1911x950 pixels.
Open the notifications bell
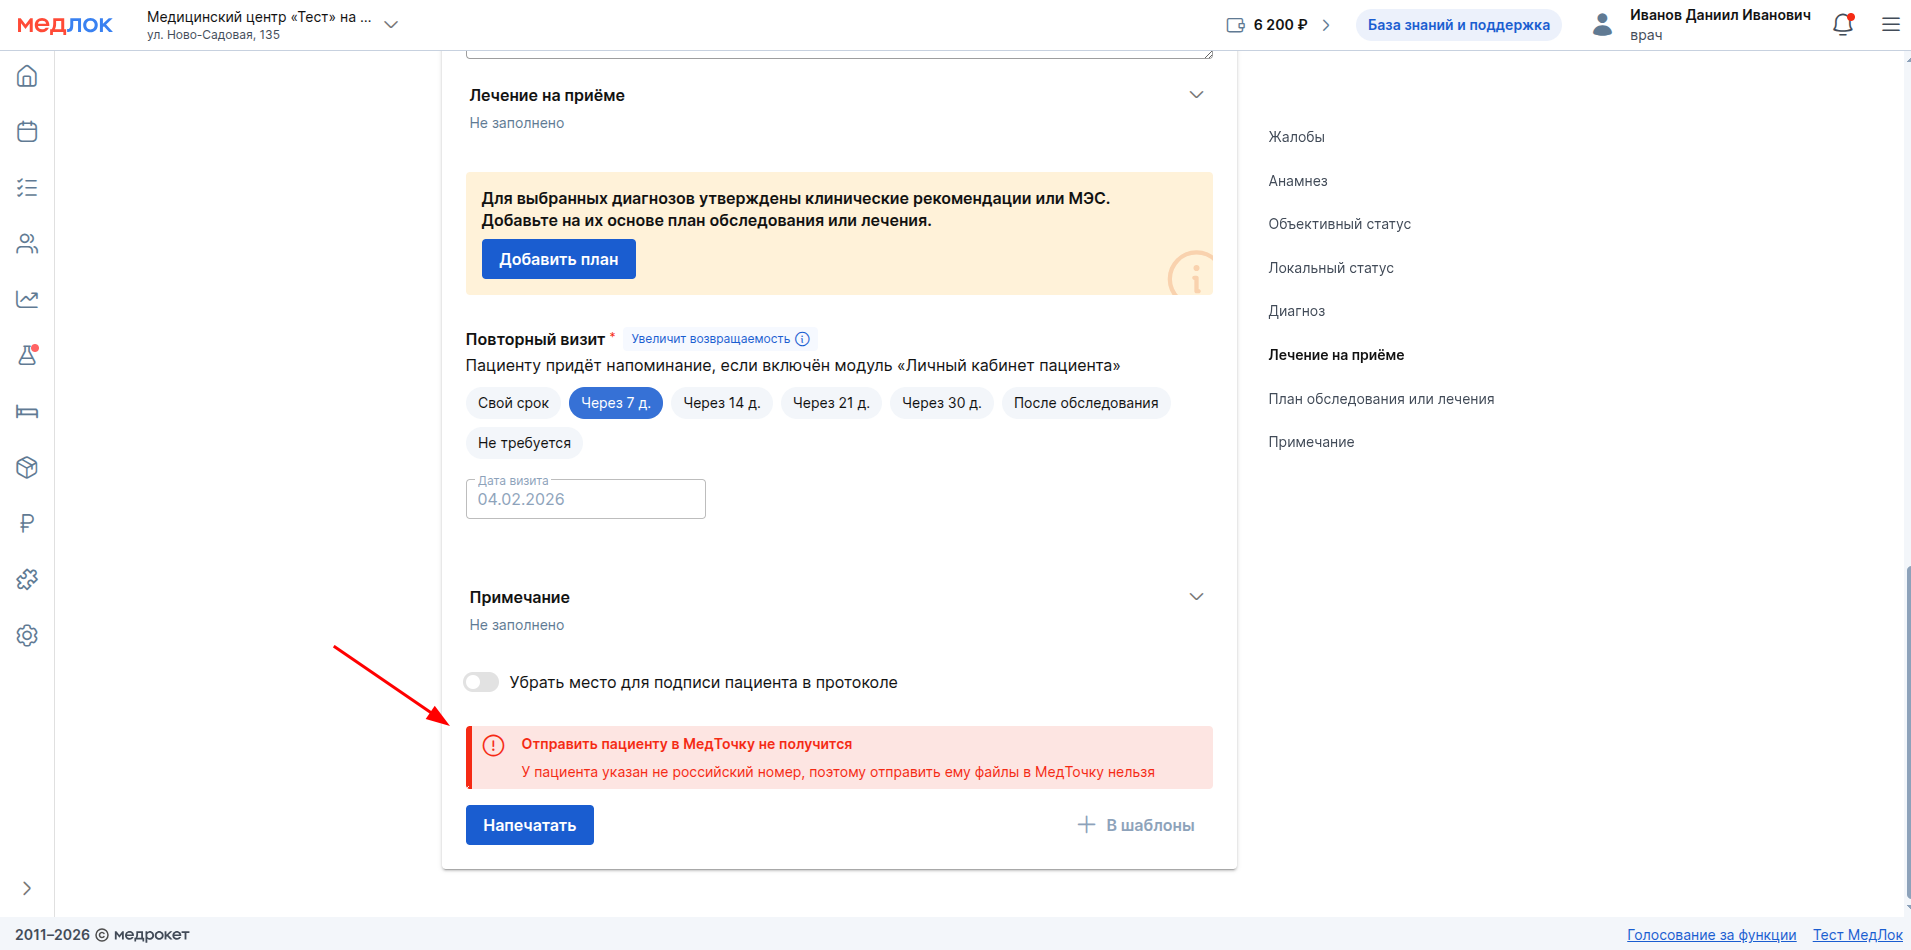pyautogui.click(x=1842, y=25)
